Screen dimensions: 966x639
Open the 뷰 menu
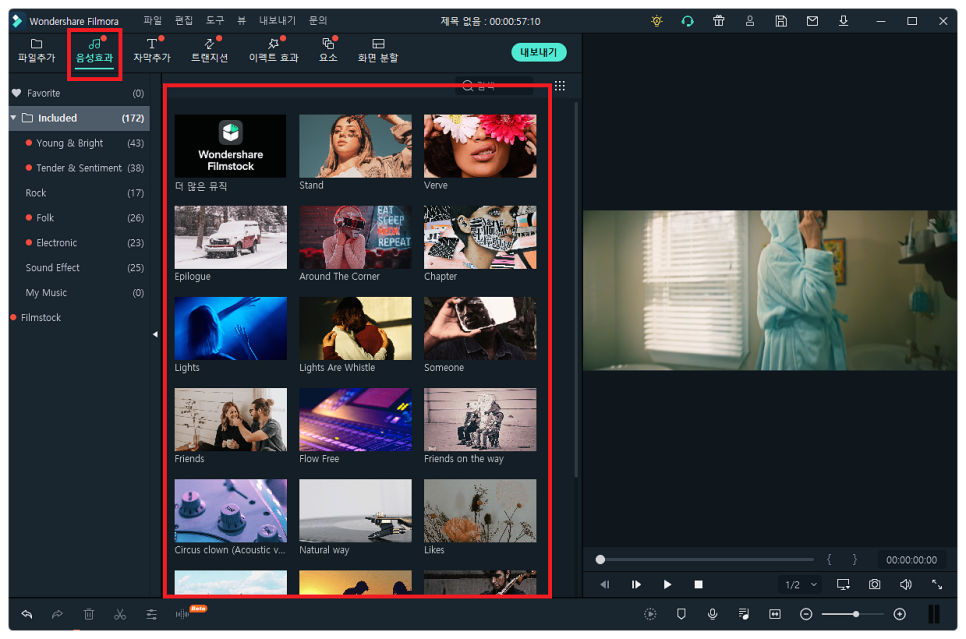(242, 21)
